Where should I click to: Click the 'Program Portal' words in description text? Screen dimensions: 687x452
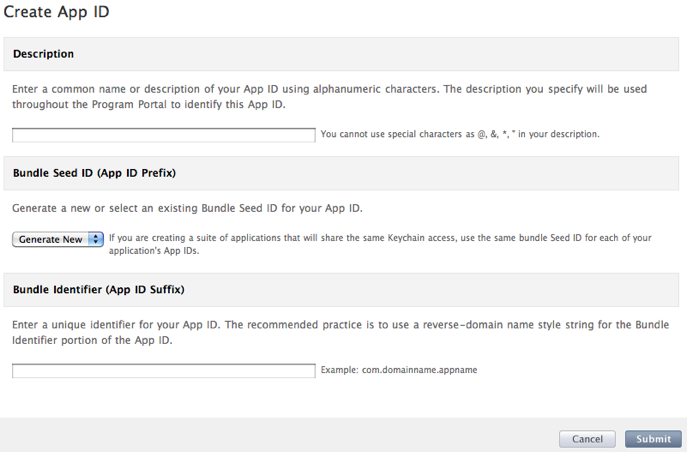pyautogui.click(x=129, y=105)
